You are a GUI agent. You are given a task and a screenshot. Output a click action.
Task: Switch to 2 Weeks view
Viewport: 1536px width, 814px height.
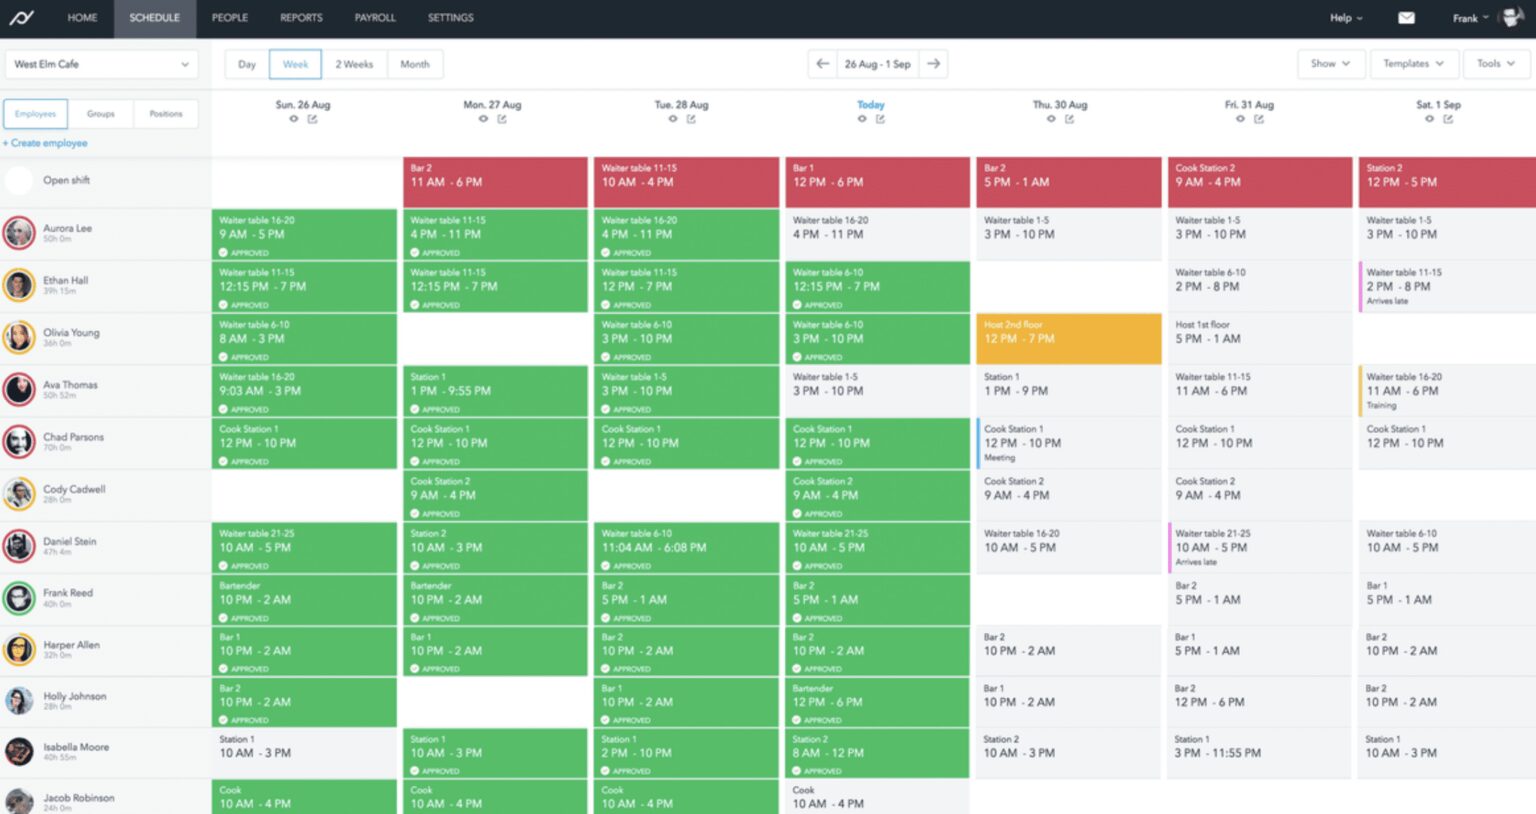(354, 64)
